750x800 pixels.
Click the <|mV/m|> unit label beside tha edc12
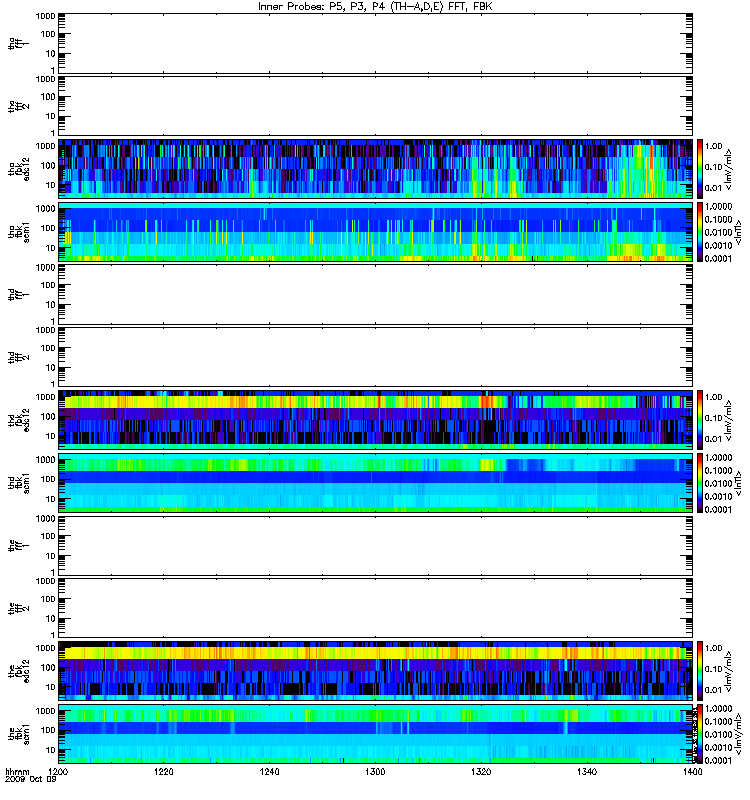click(x=729, y=169)
